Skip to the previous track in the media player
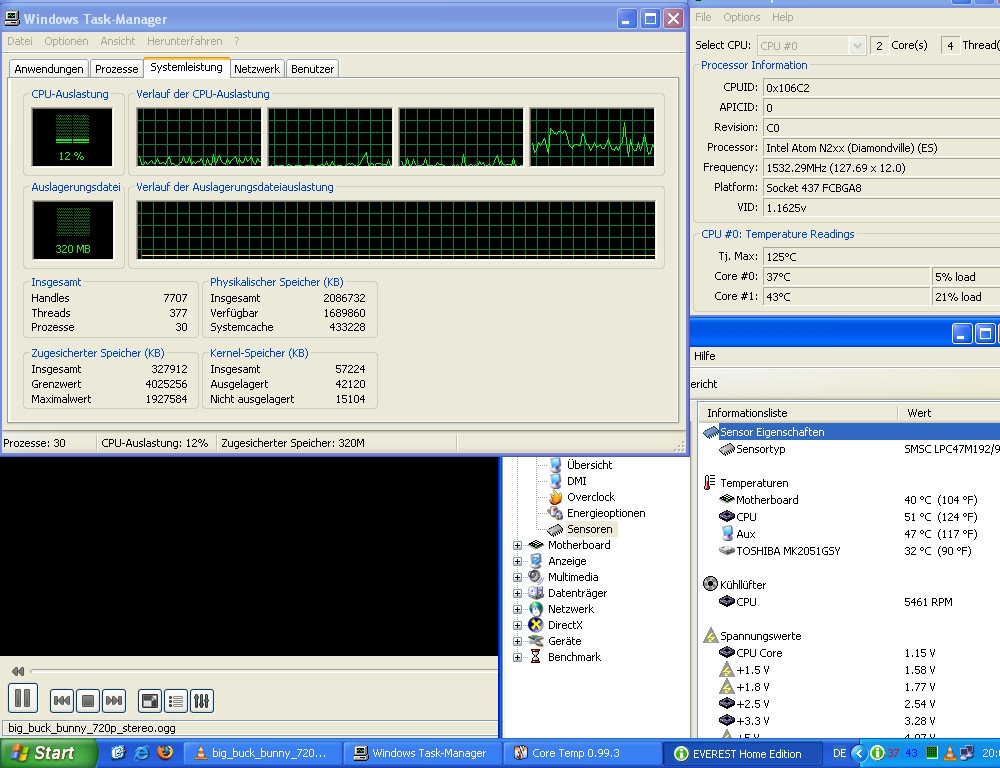The width and height of the screenshot is (1000, 768). pos(62,701)
